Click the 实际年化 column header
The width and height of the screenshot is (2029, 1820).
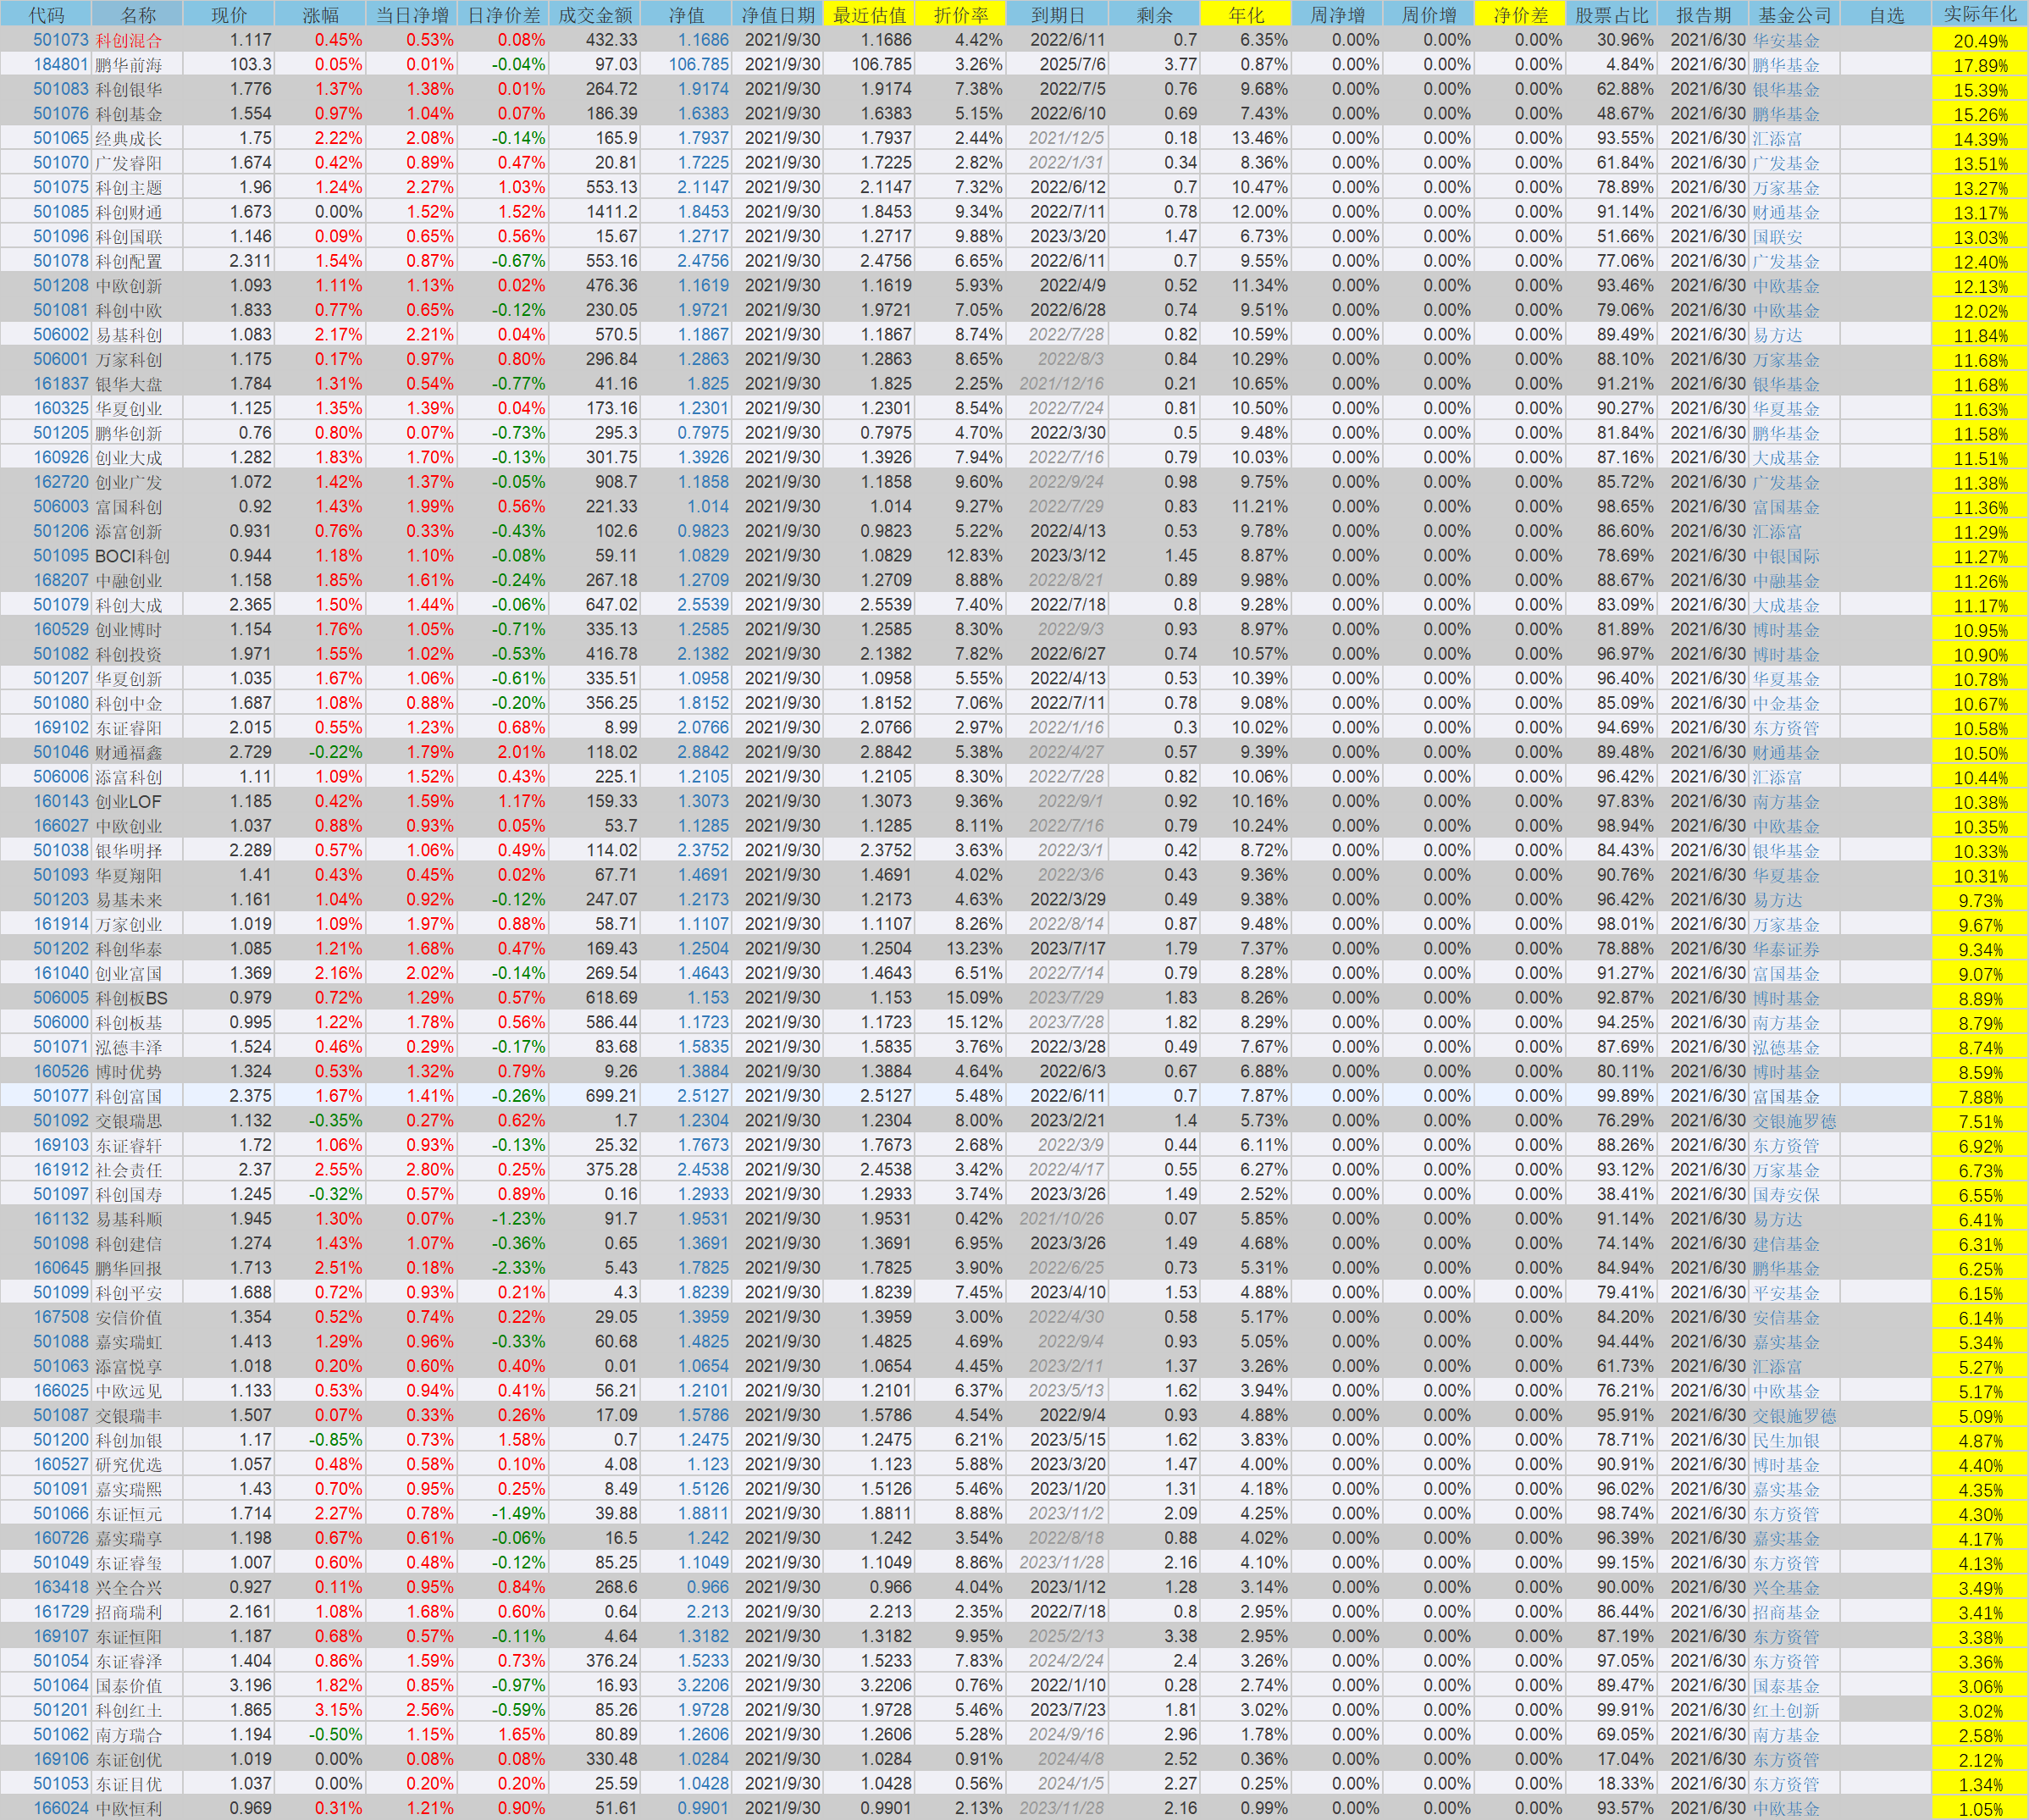coord(1979,14)
